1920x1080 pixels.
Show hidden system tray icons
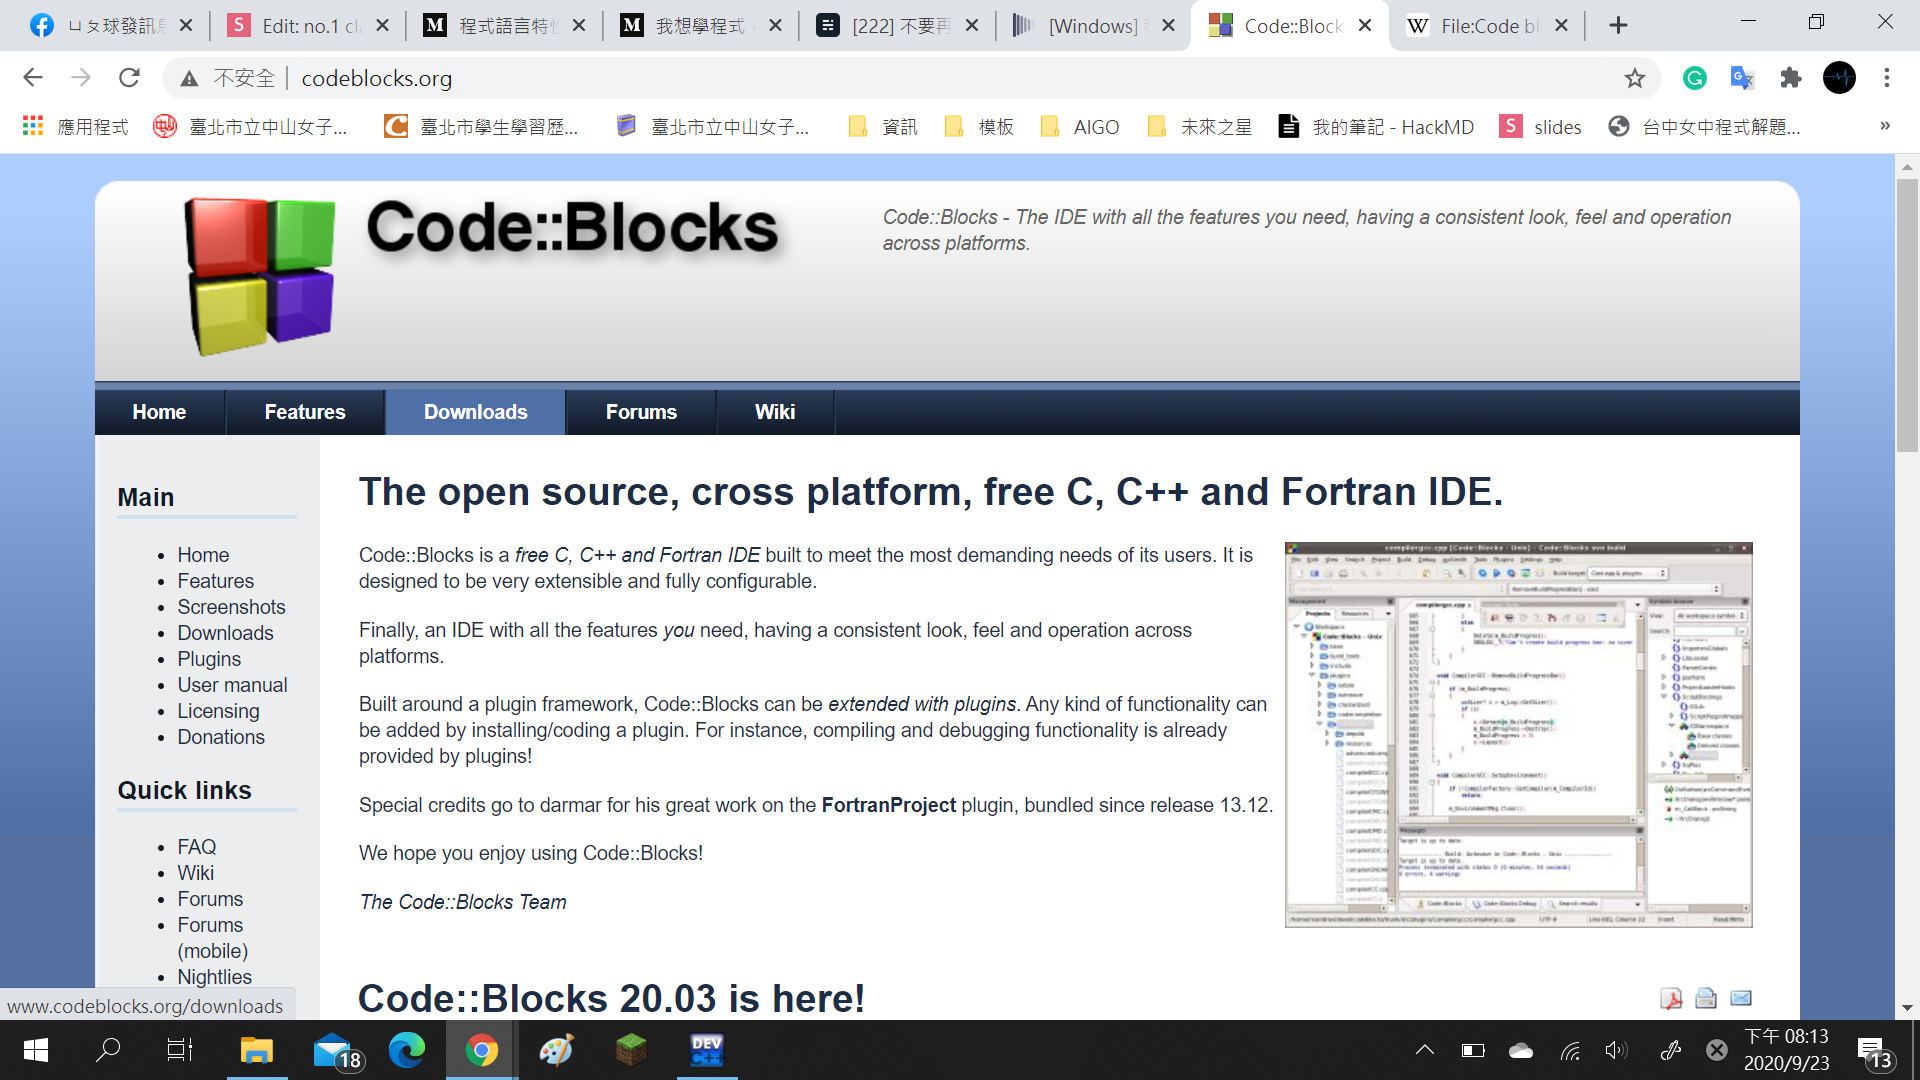tap(1425, 1050)
